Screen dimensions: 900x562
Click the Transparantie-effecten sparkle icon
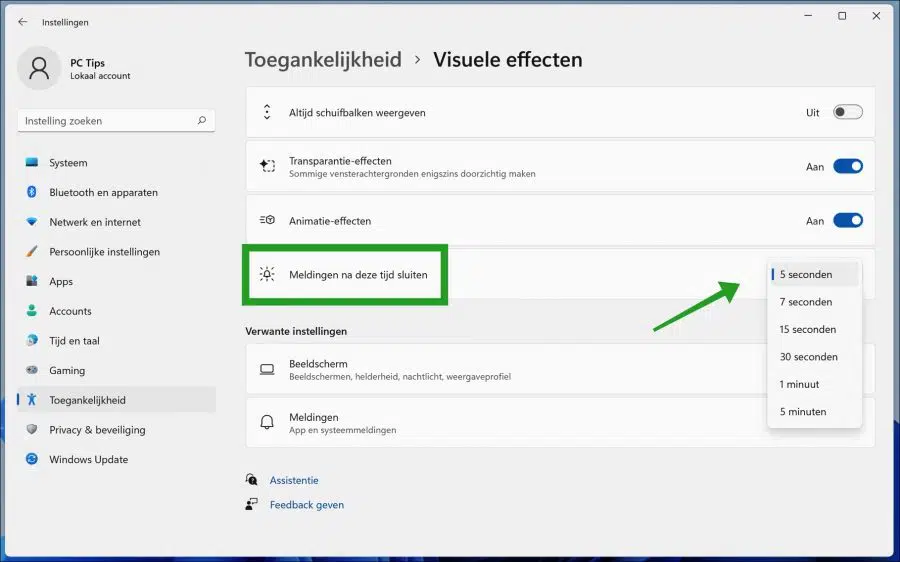coord(267,166)
